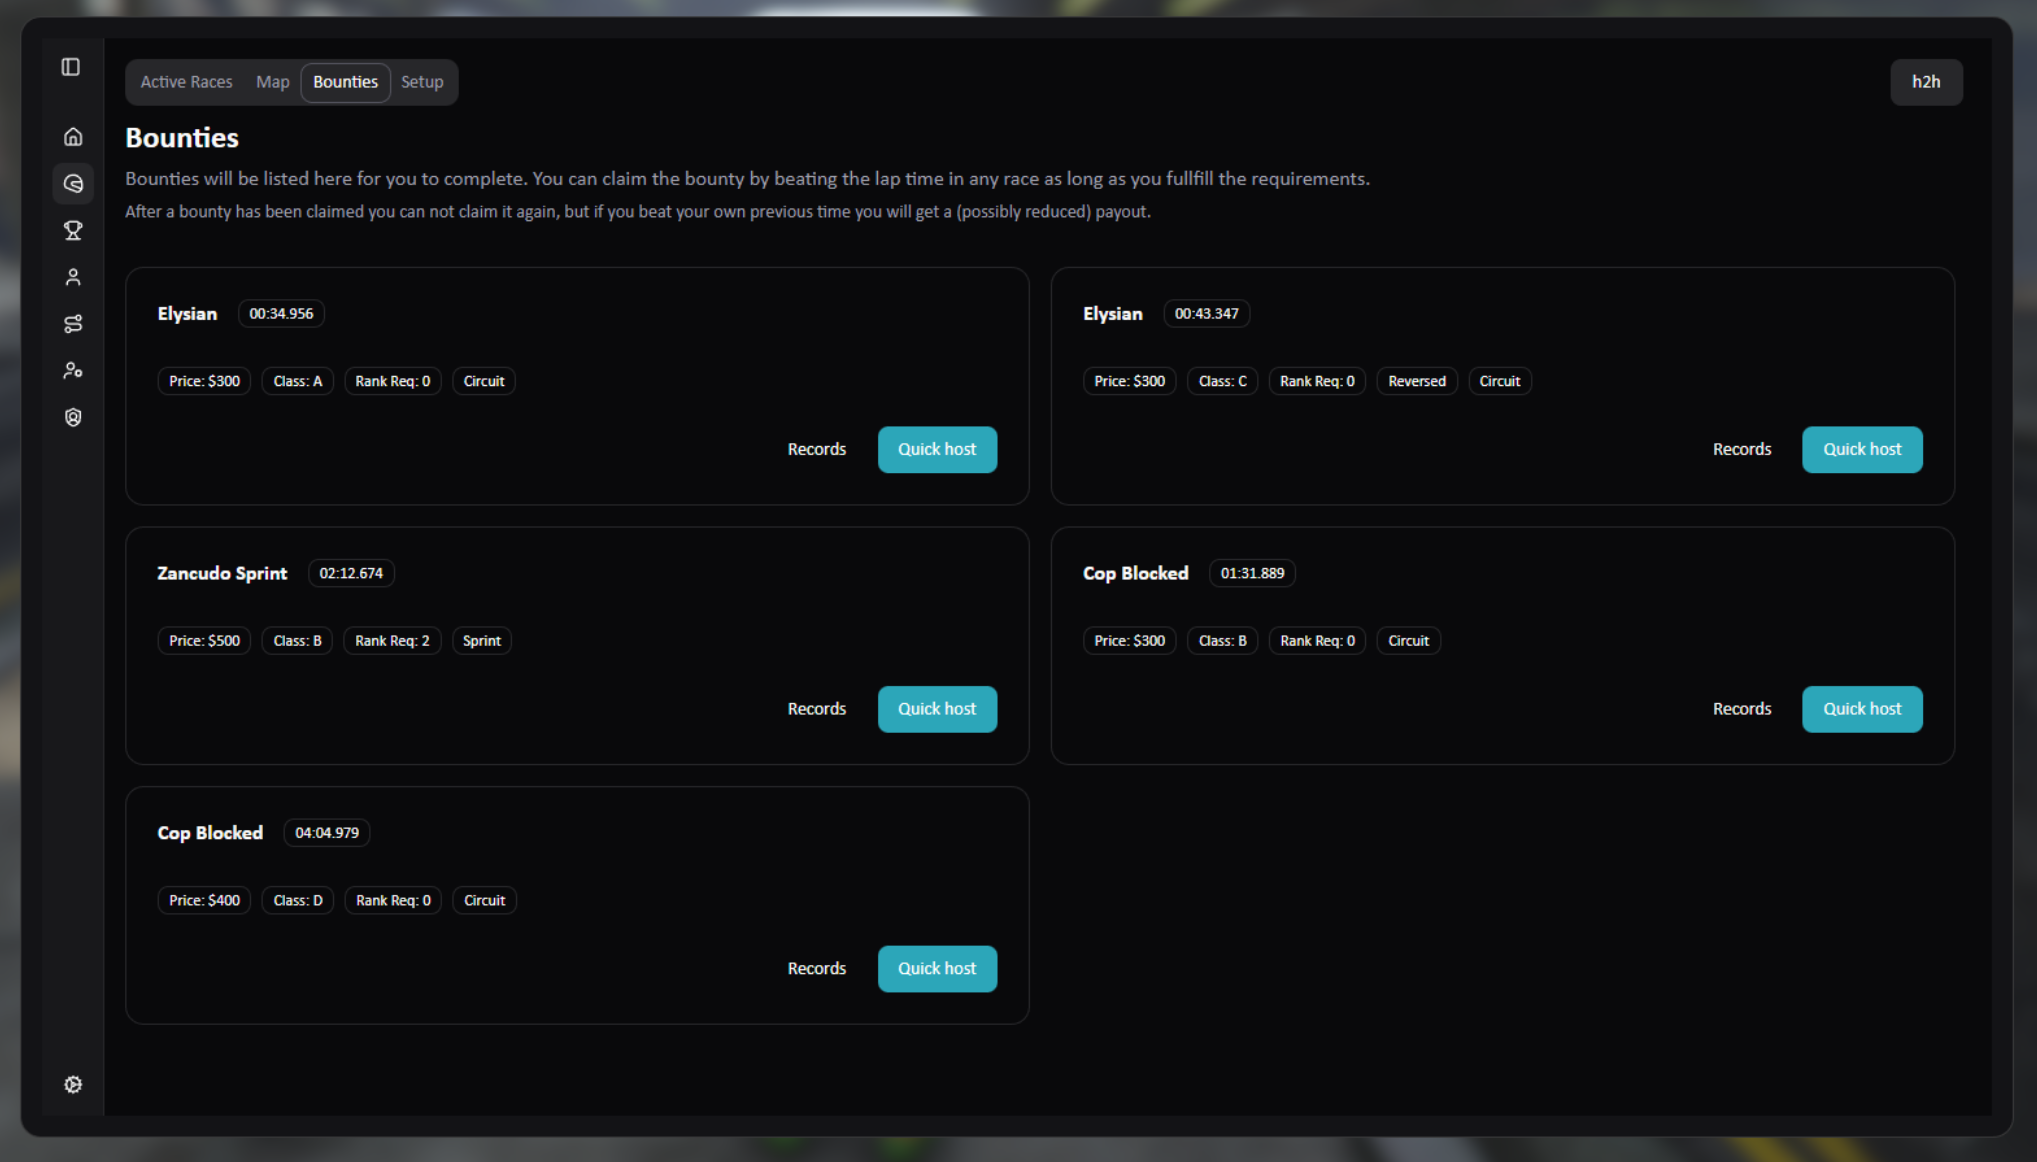Open the shield admin icon
Viewport: 2037px width, 1162px height.
click(x=73, y=418)
